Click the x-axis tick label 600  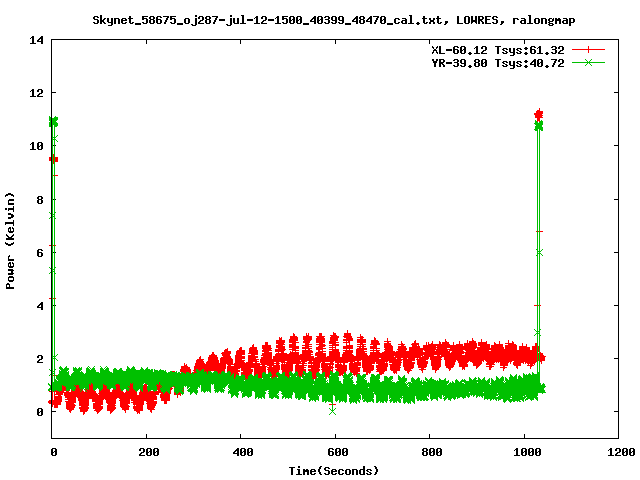(338, 452)
